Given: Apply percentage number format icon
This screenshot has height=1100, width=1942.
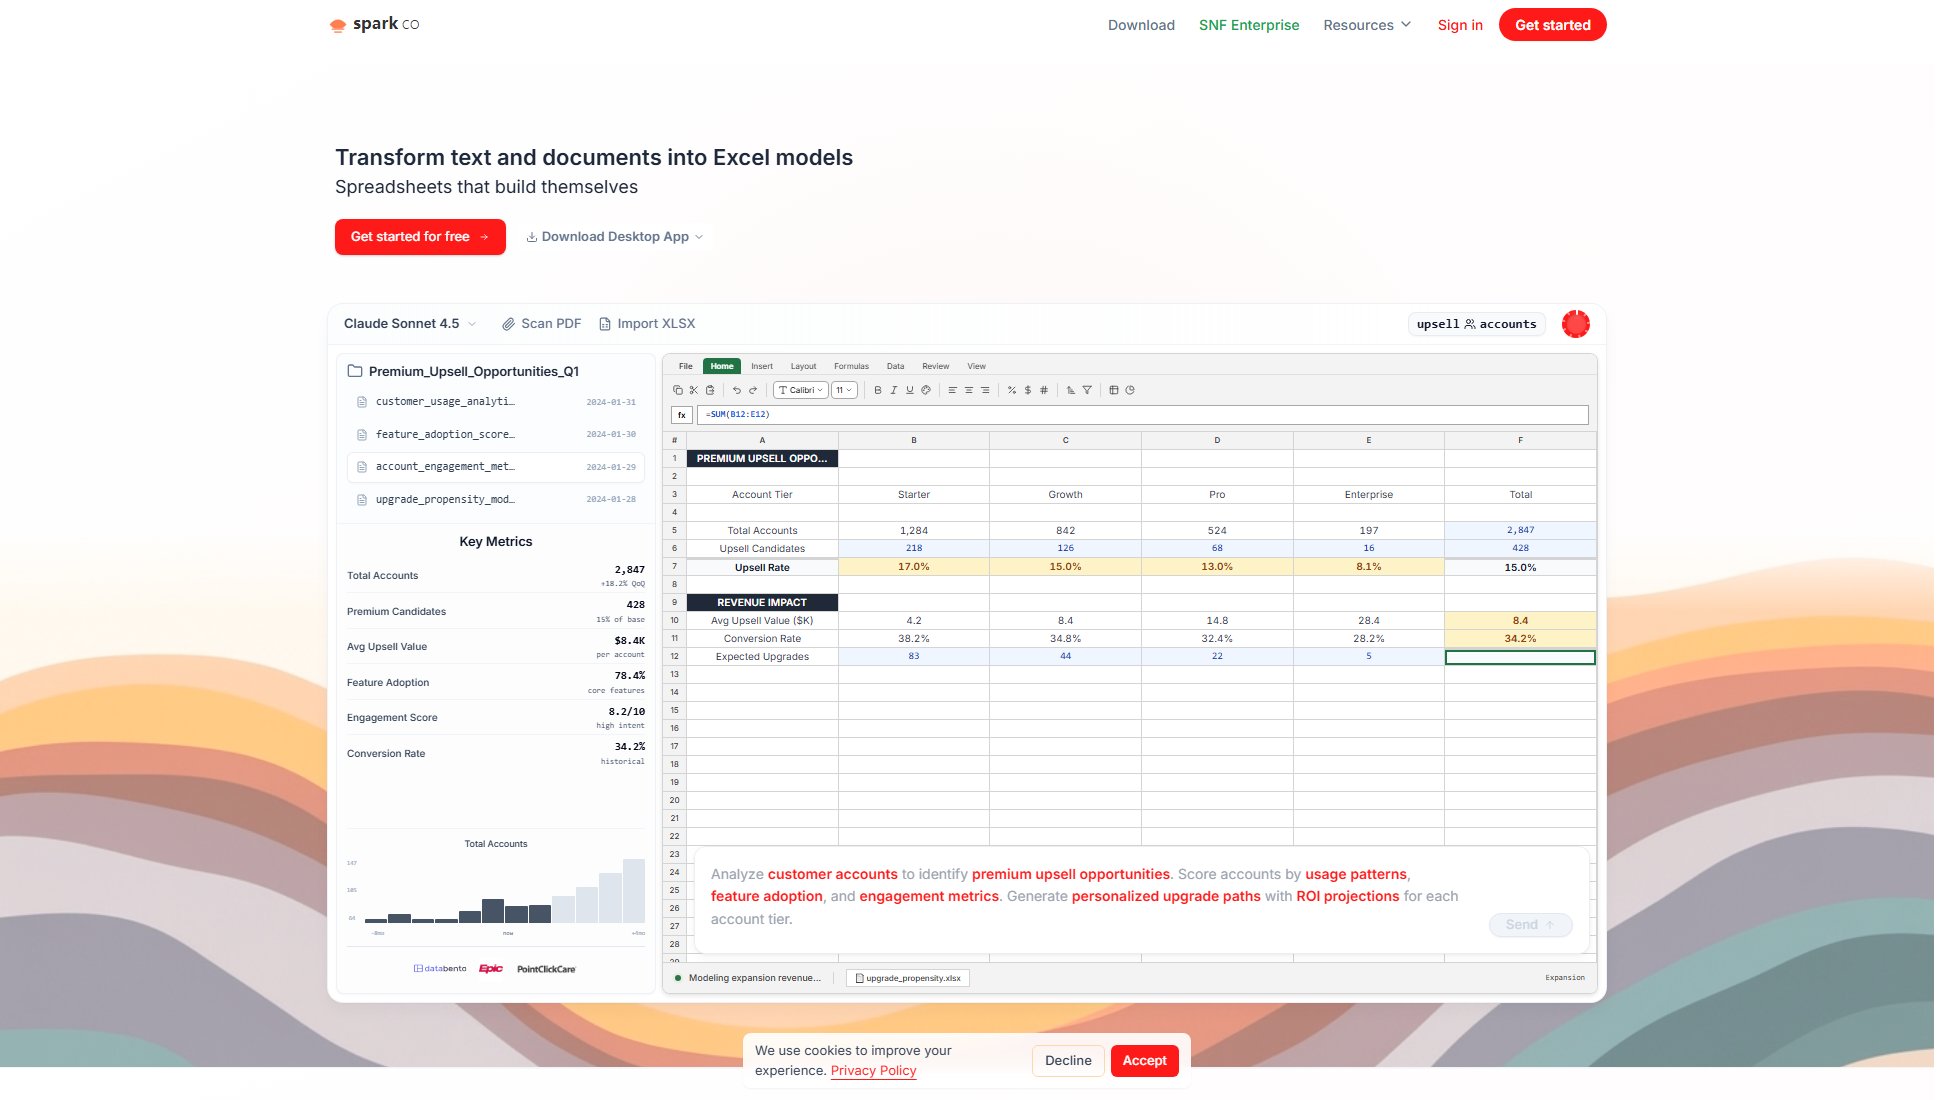Looking at the screenshot, I should click(x=1011, y=390).
